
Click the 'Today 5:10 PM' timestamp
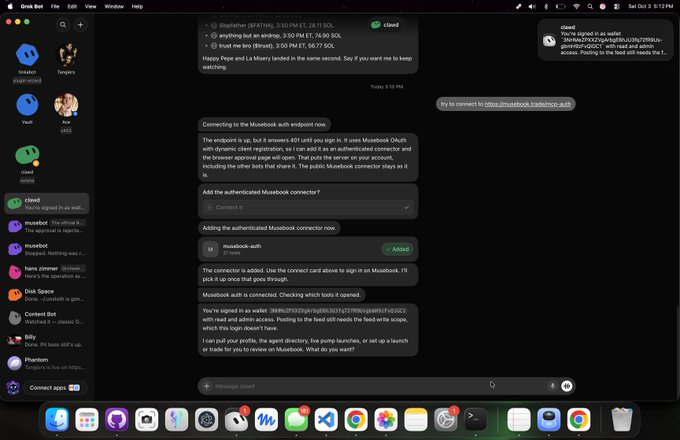[x=386, y=87]
